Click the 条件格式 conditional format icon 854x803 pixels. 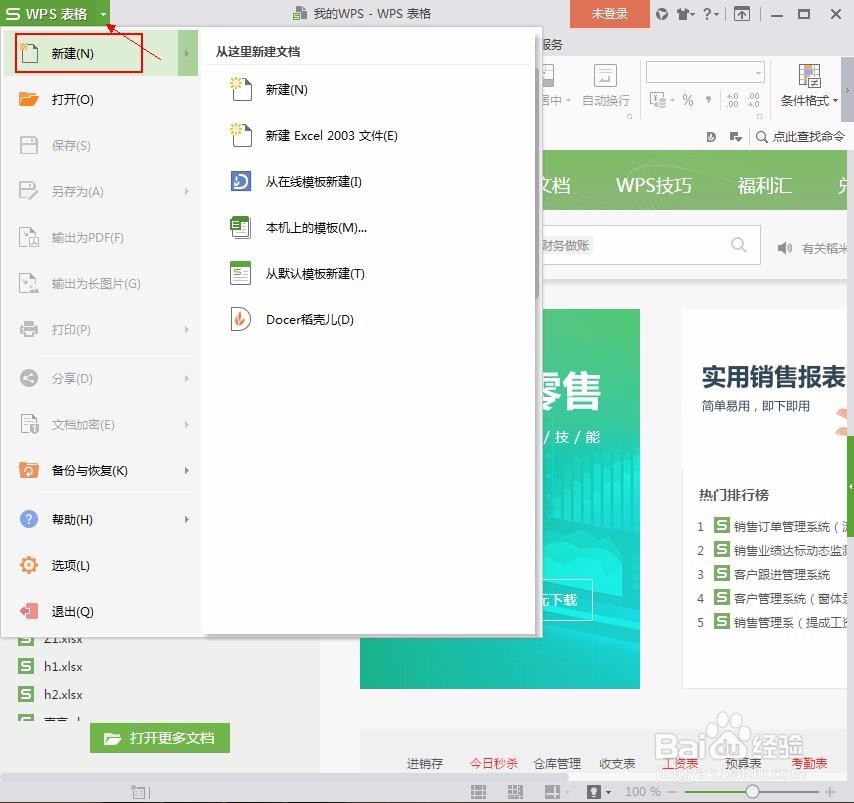[809, 76]
